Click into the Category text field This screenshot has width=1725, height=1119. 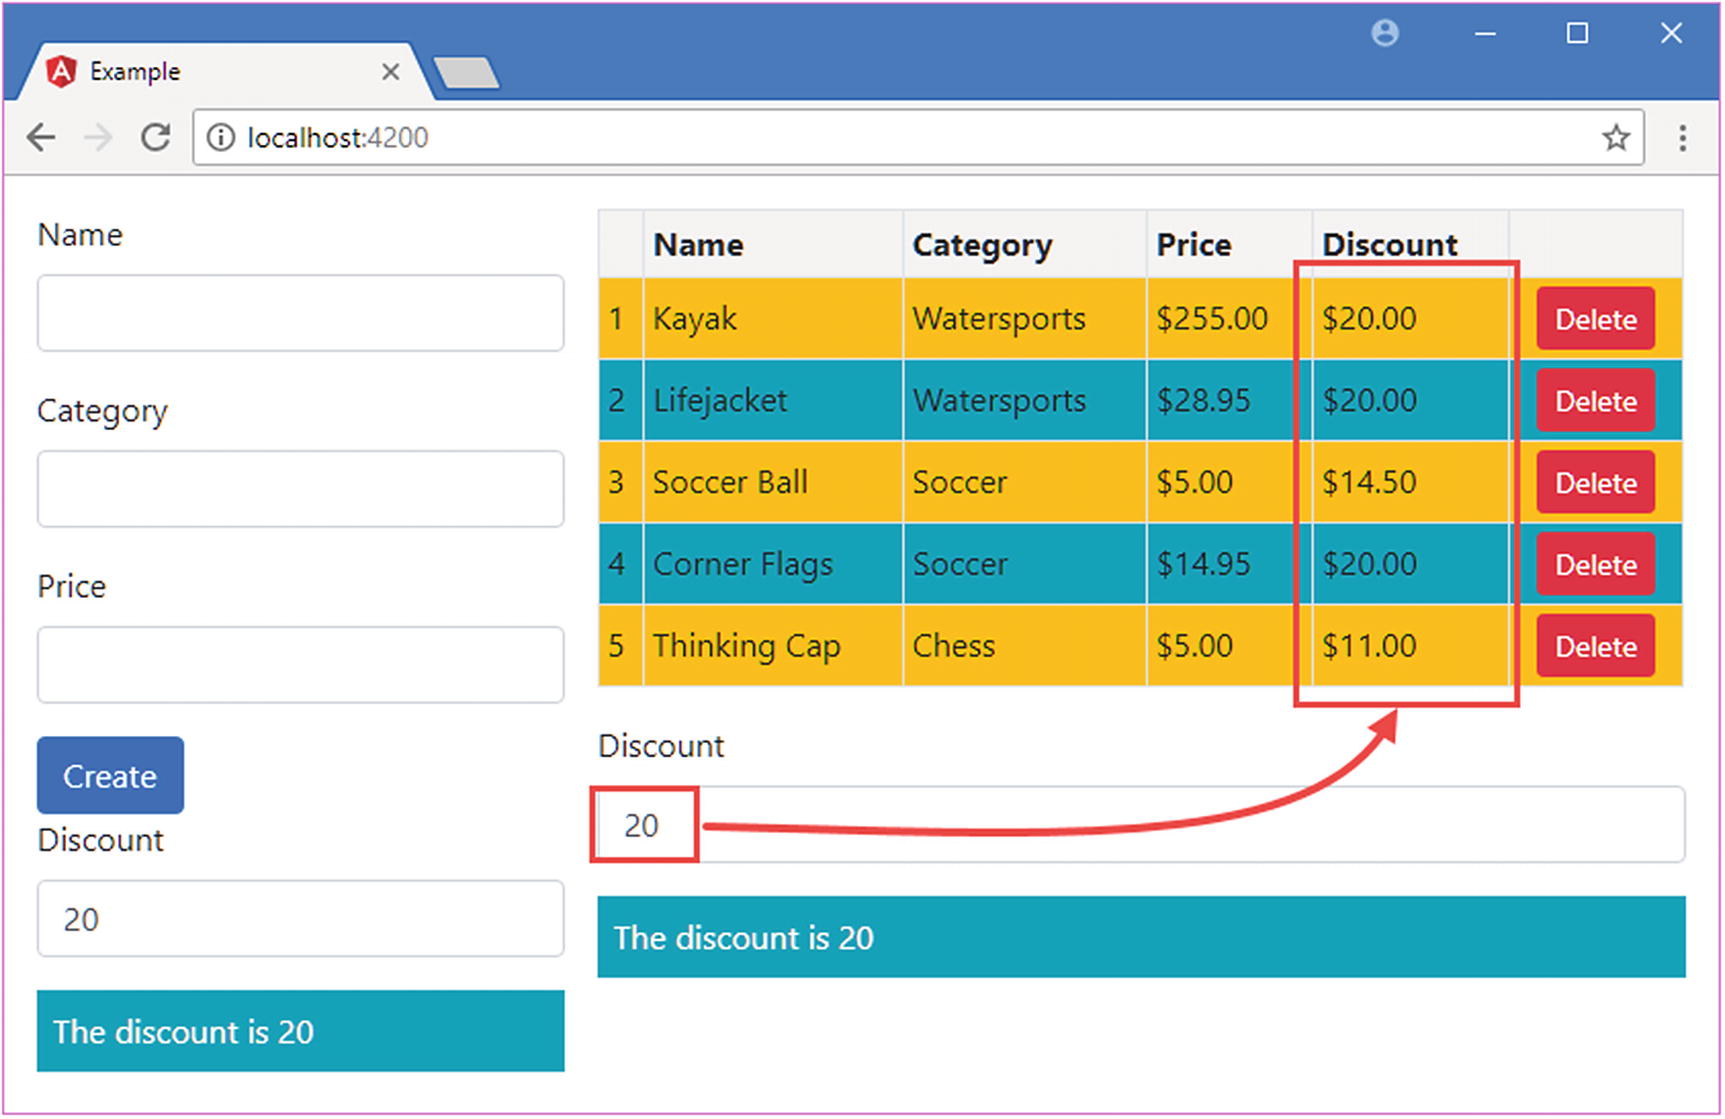coord(300,489)
